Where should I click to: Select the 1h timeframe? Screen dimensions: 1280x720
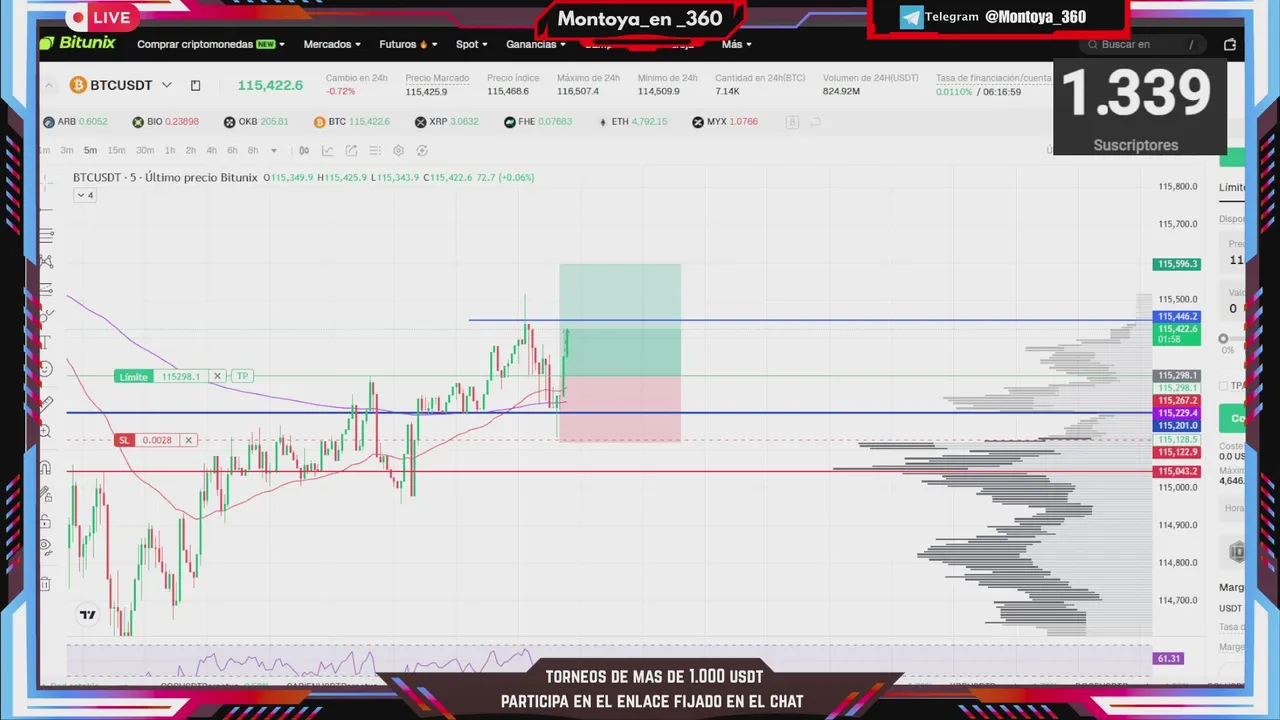tap(170, 151)
